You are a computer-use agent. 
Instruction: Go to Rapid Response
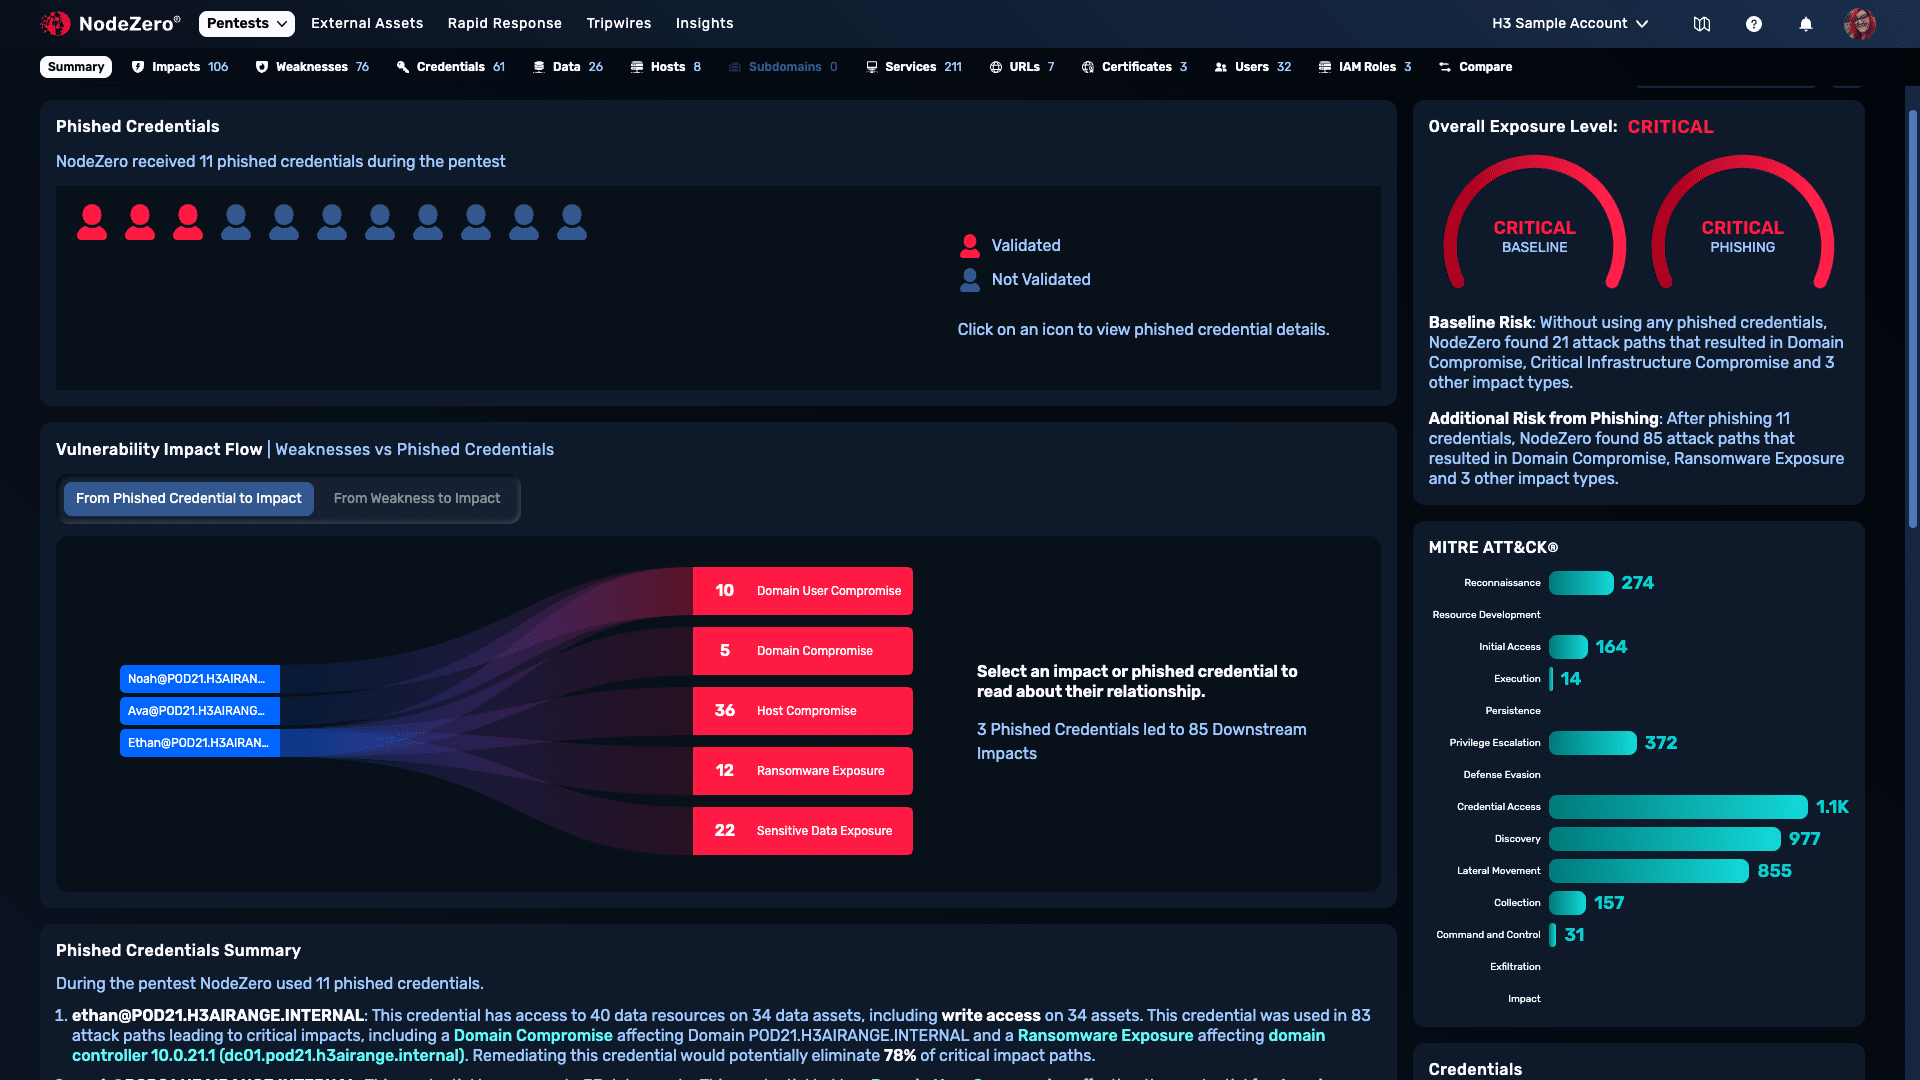tap(505, 23)
